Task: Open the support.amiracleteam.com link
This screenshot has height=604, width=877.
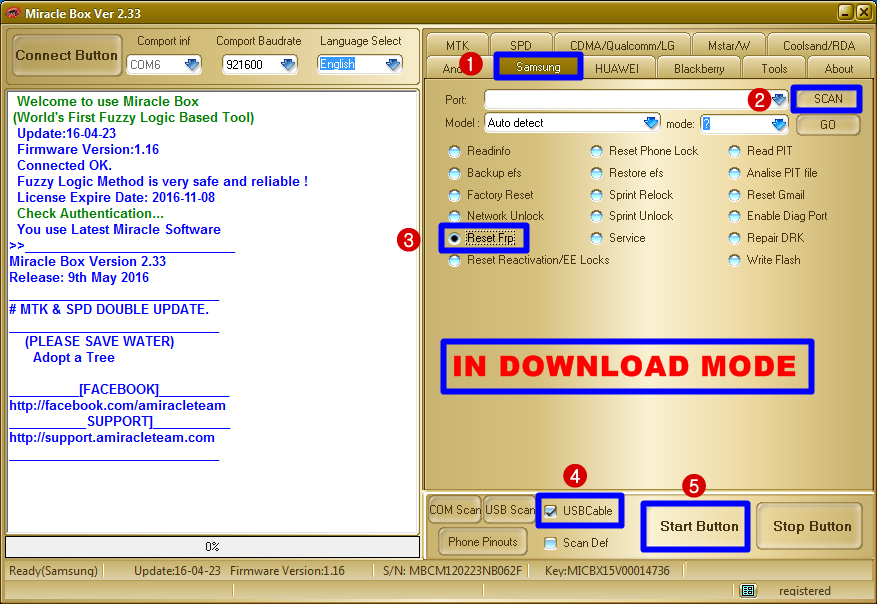Action: (x=112, y=437)
